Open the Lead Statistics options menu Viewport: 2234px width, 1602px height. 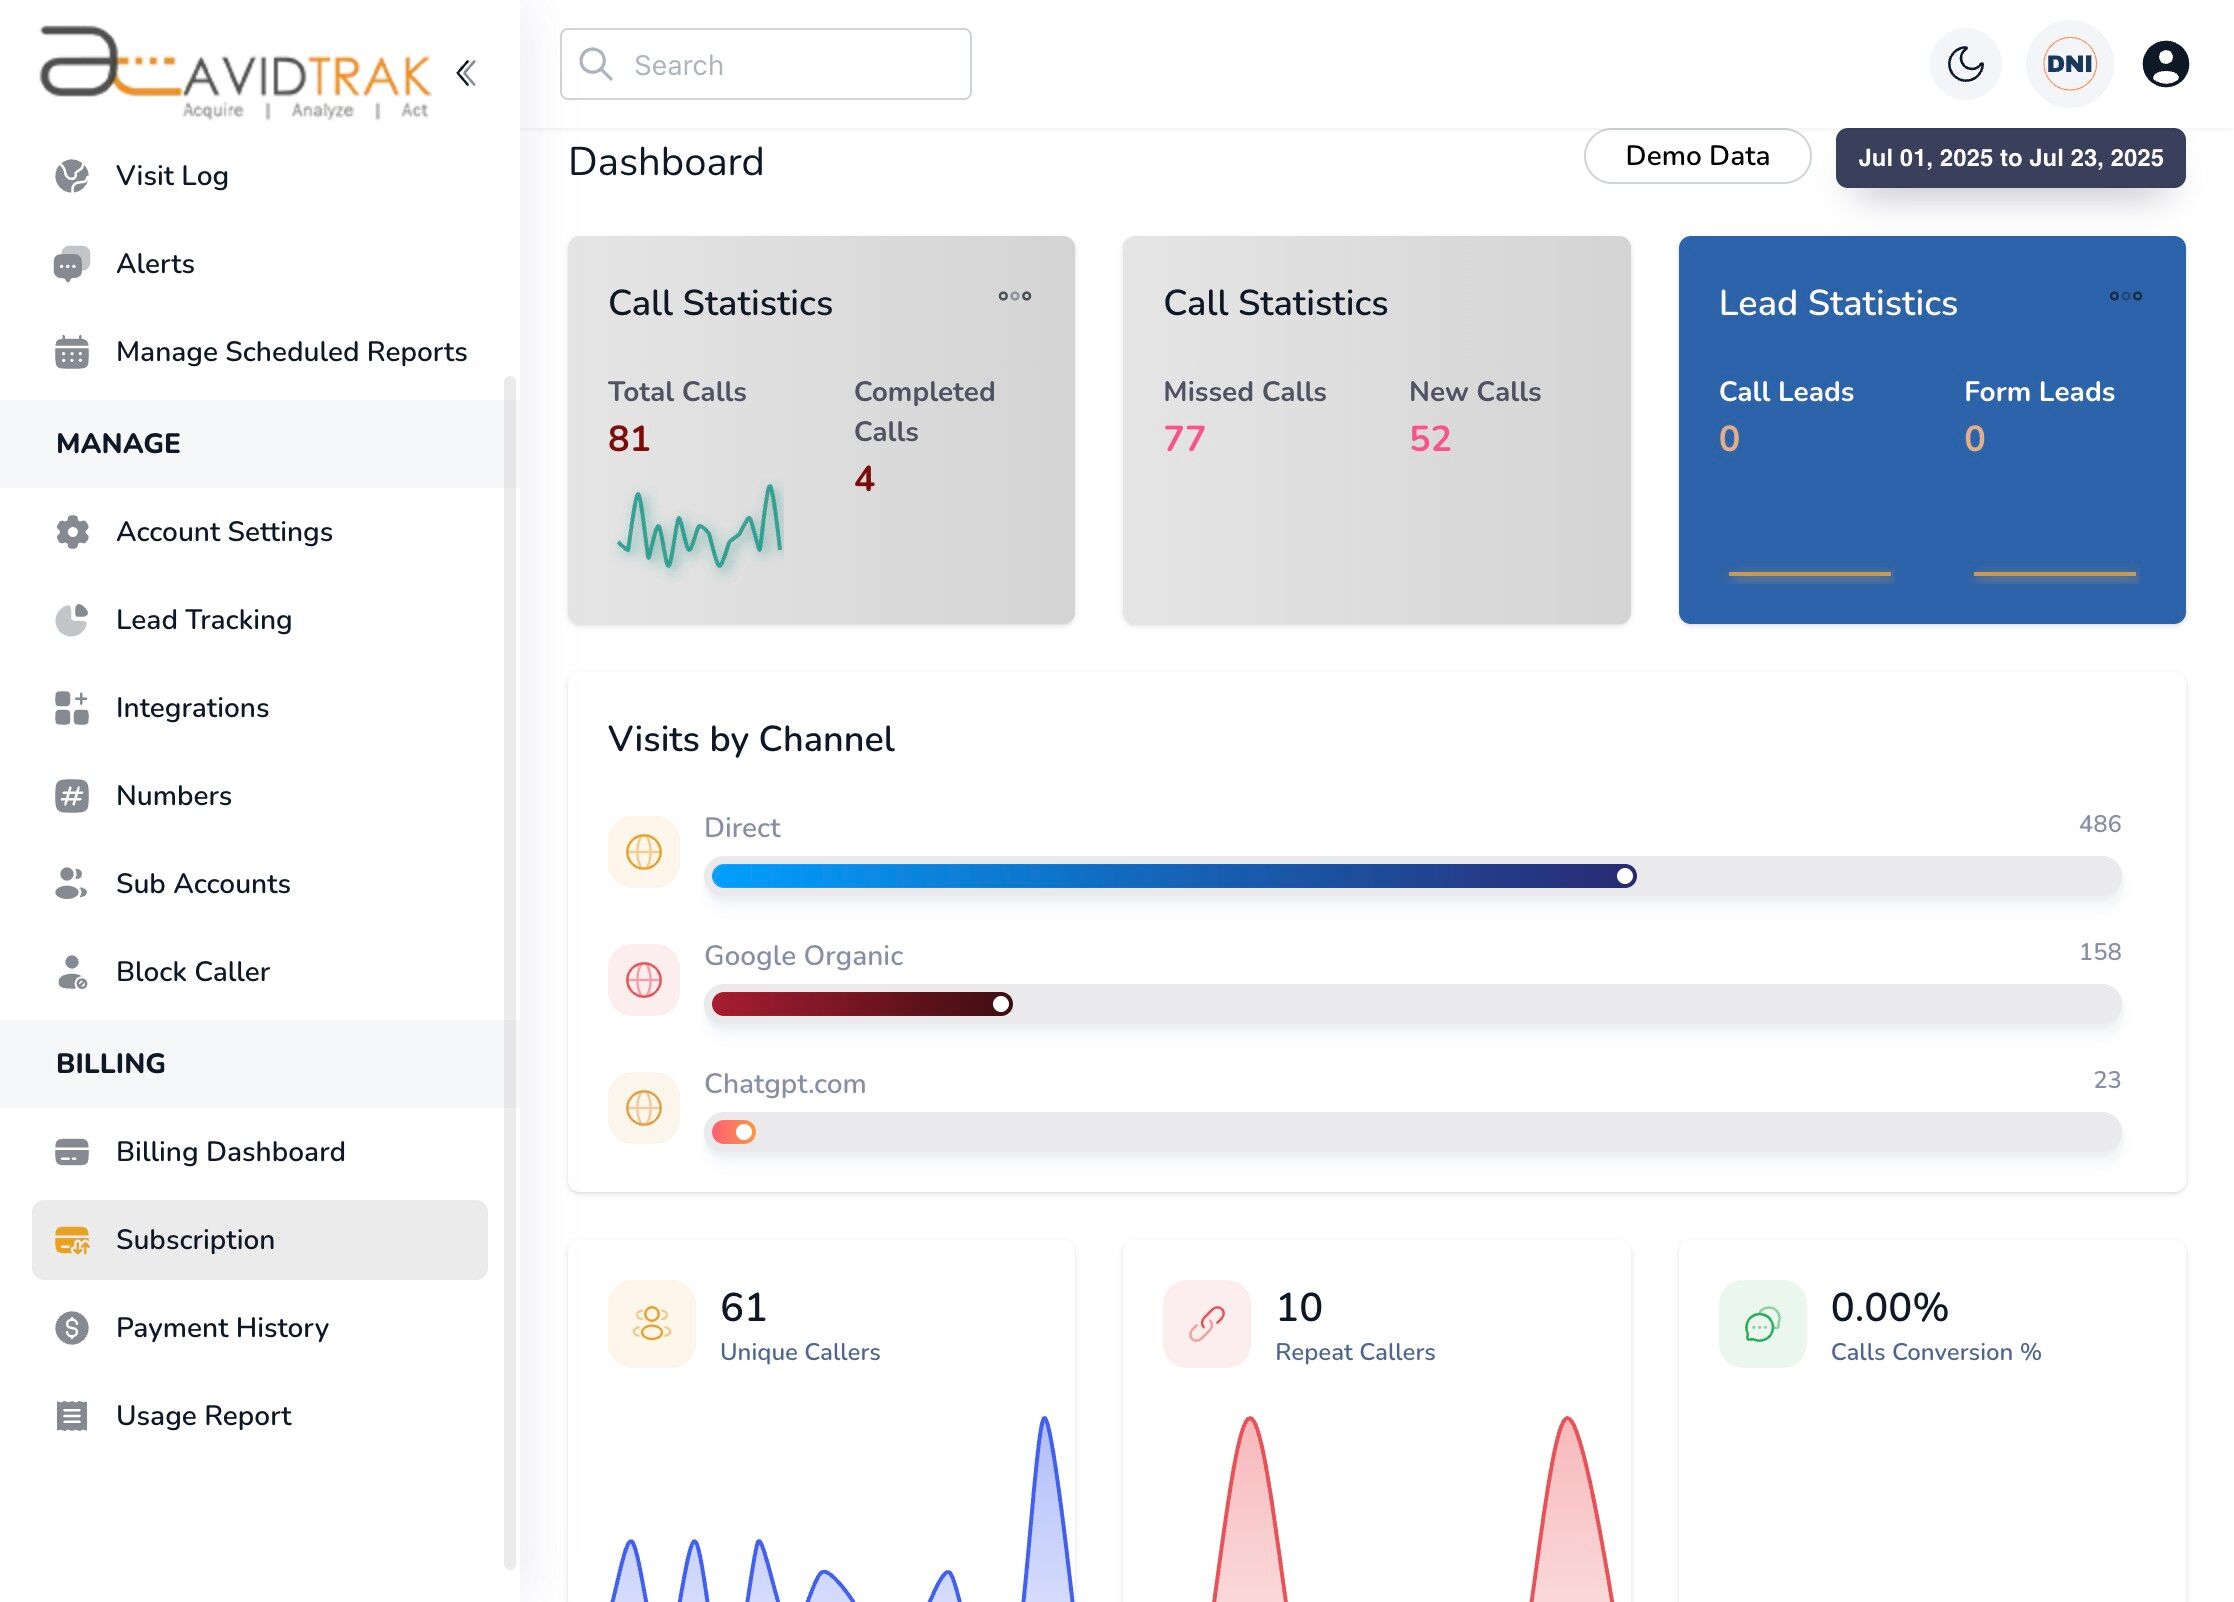pyautogui.click(x=2124, y=295)
